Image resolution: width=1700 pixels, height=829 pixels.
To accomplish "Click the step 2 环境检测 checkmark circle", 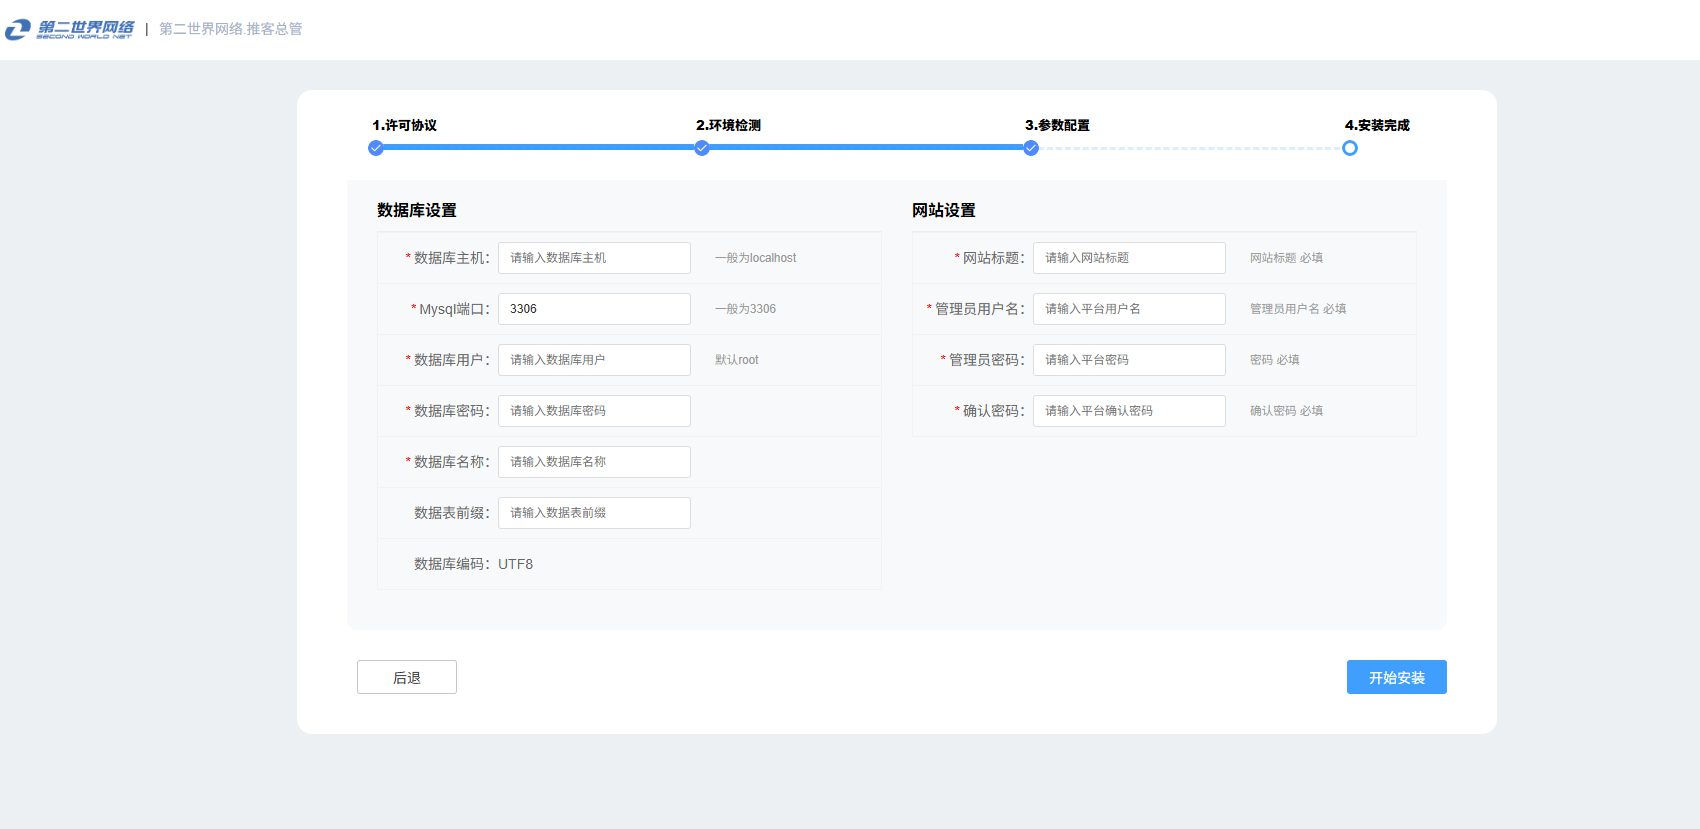I will click(x=702, y=148).
